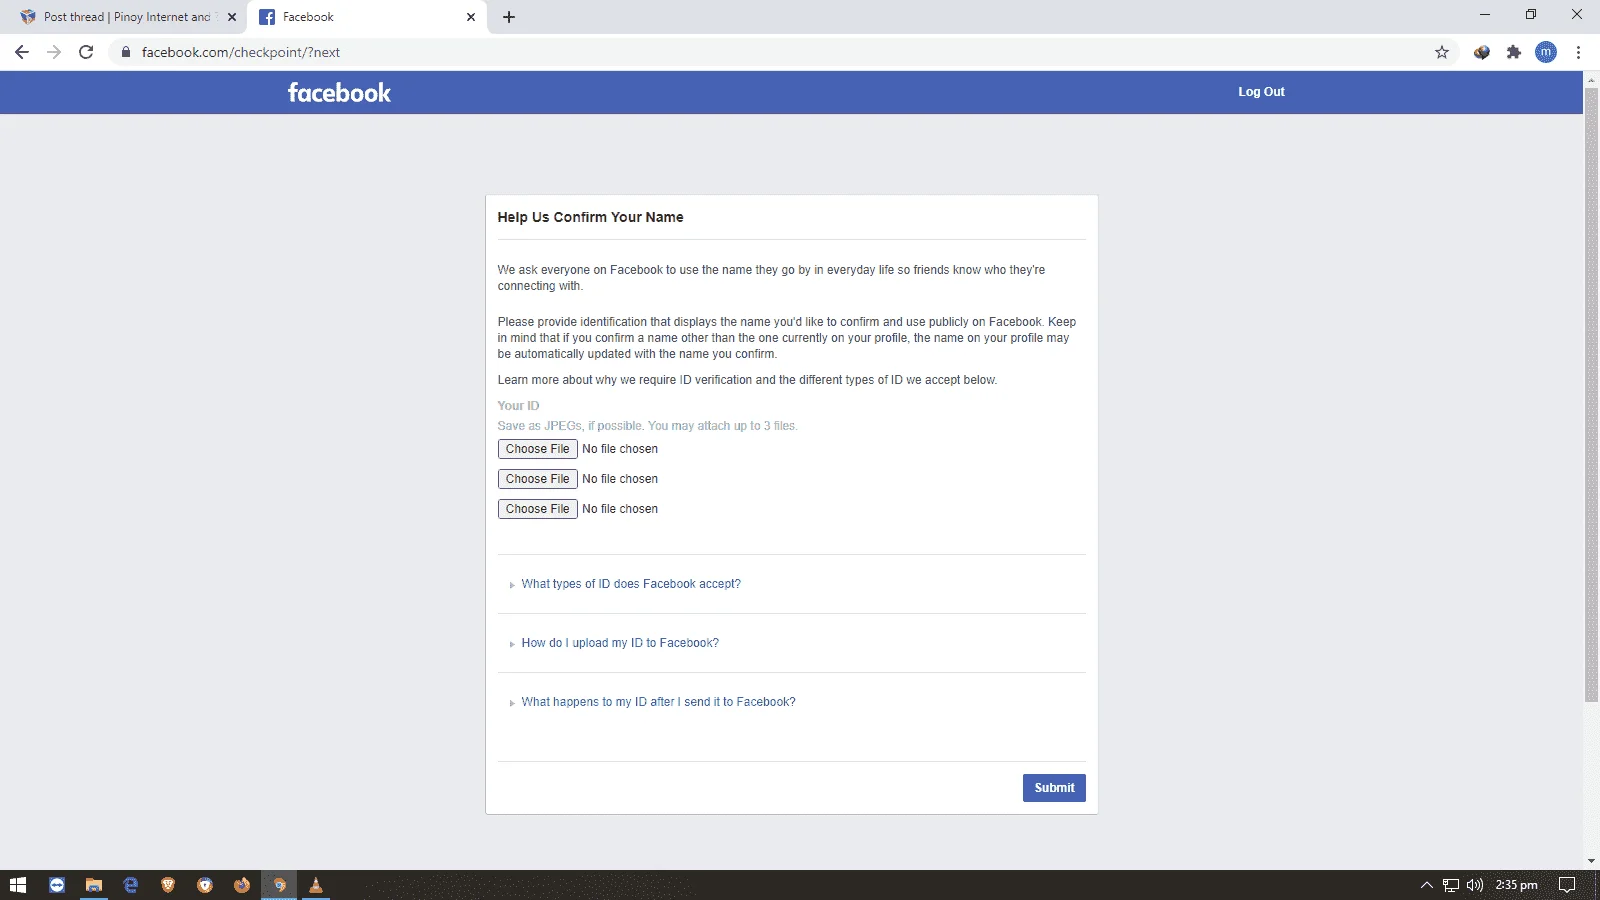Open the volume control in the system tray
Screen dimensions: 1600x900
point(1475,885)
